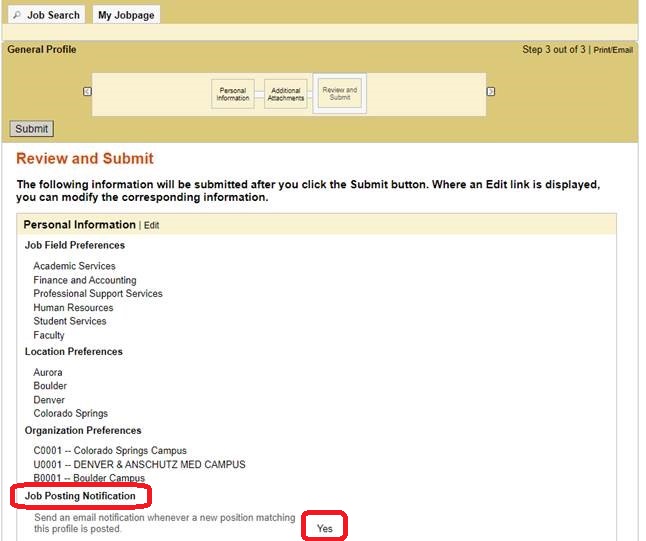This screenshot has height=541, width=646.
Task: Select B0001 -- Boulder Campus
Action: click(x=89, y=478)
